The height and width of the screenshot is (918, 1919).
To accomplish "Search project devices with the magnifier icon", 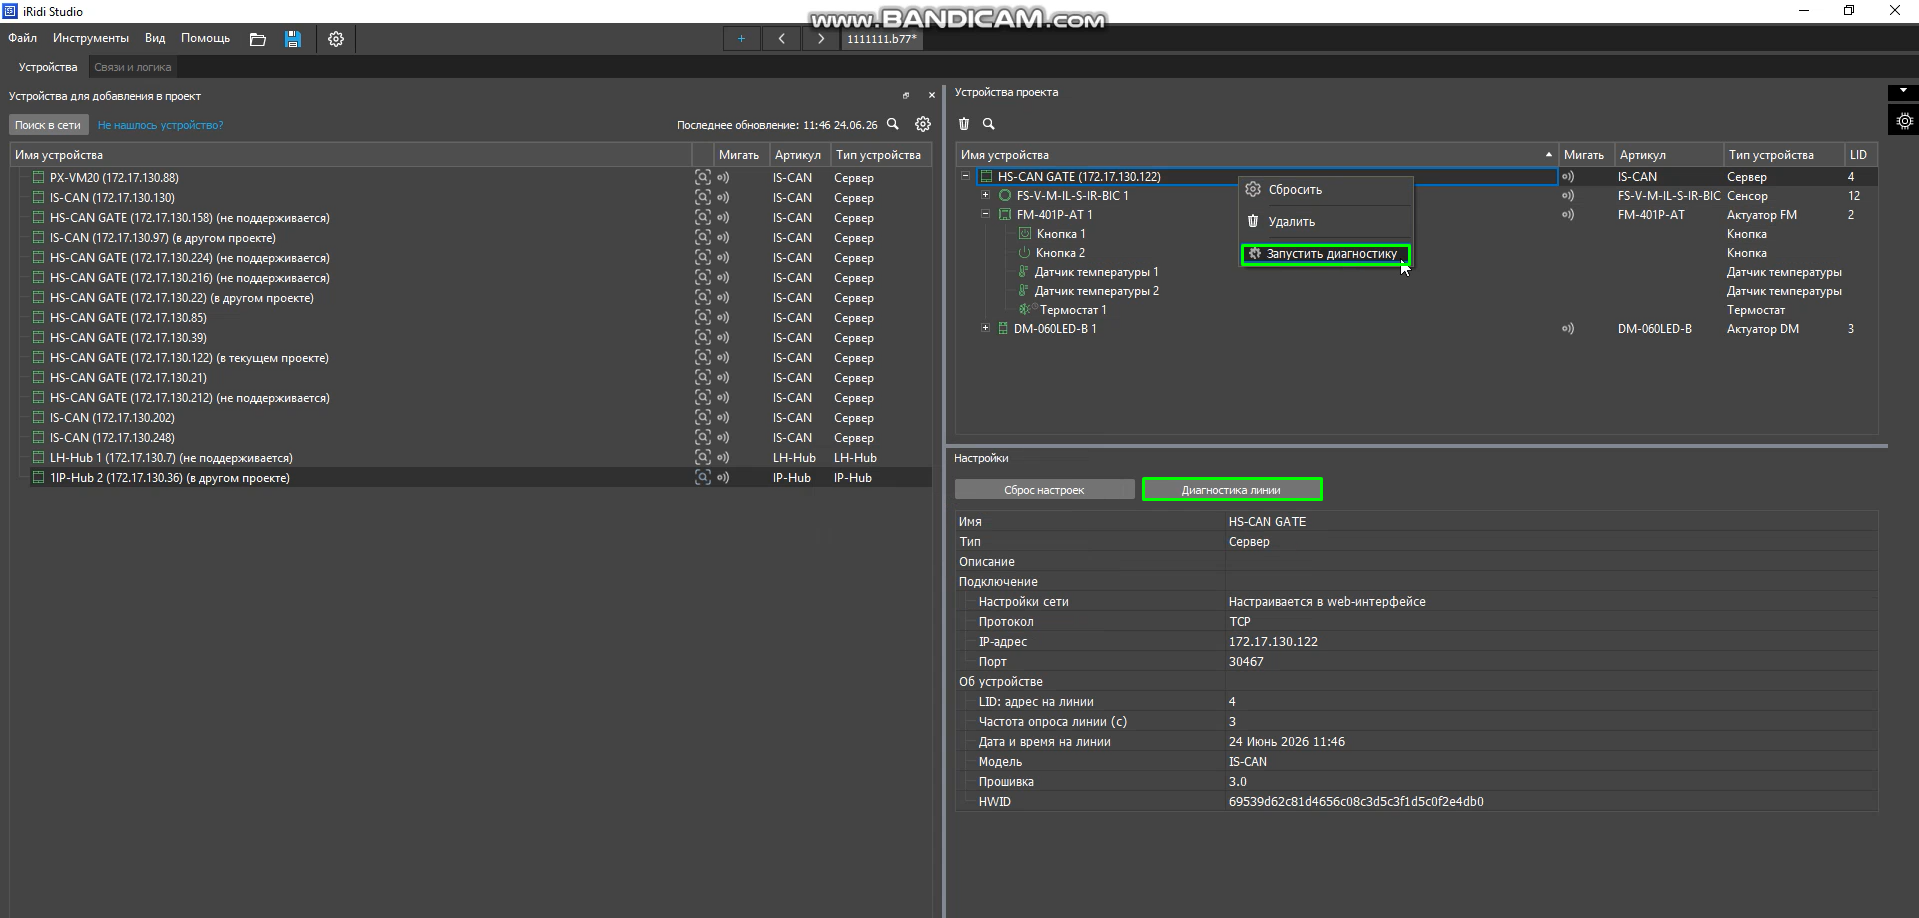I will [x=989, y=124].
